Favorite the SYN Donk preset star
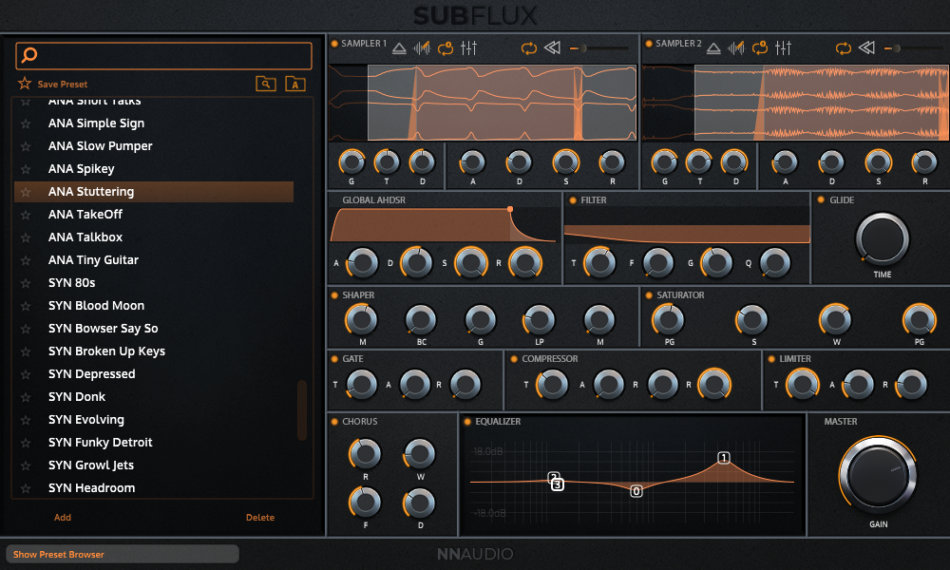 pyautogui.click(x=25, y=397)
